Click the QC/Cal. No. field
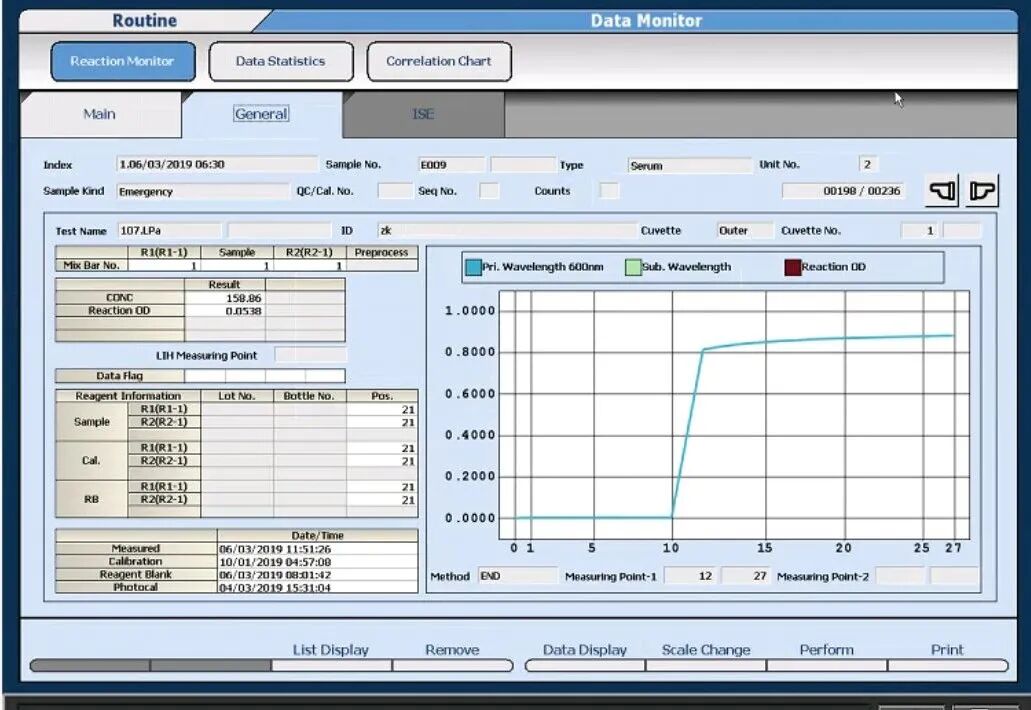1031x710 pixels. click(395, 191)
